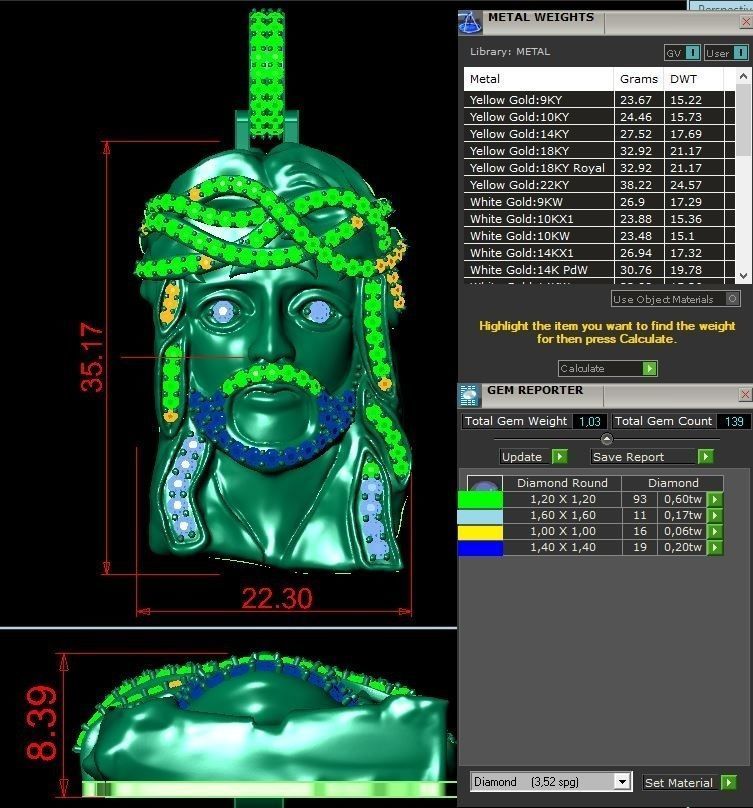
Task: Select the White Gold:9KW row
Action: (599, 202)
